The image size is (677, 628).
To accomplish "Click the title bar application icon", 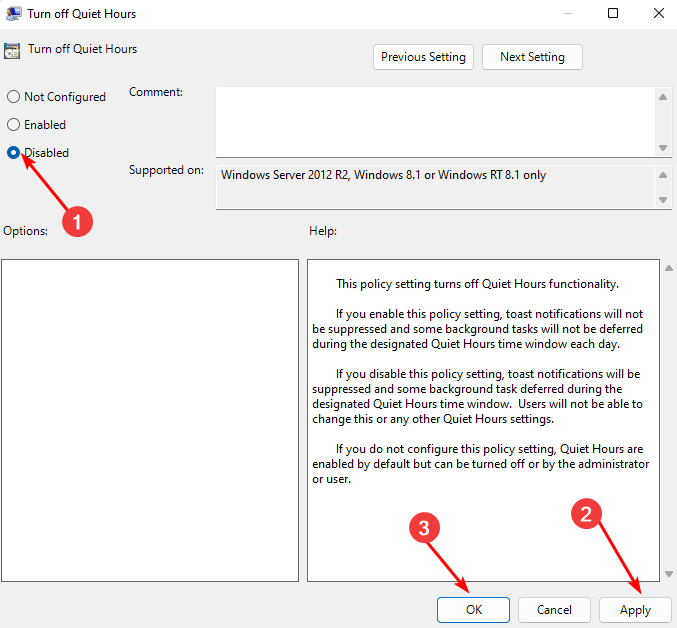I will [x=13, y=13].
